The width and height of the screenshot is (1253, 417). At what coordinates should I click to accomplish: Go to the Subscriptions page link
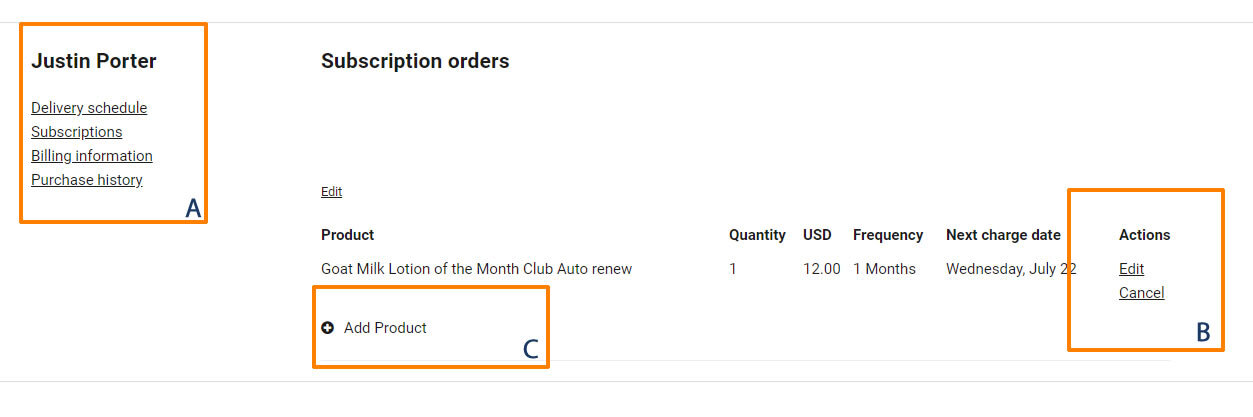76,132
